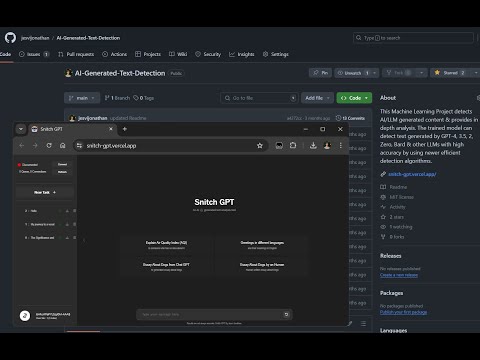Bookmark the page with the star icon

tap(260, 145)
